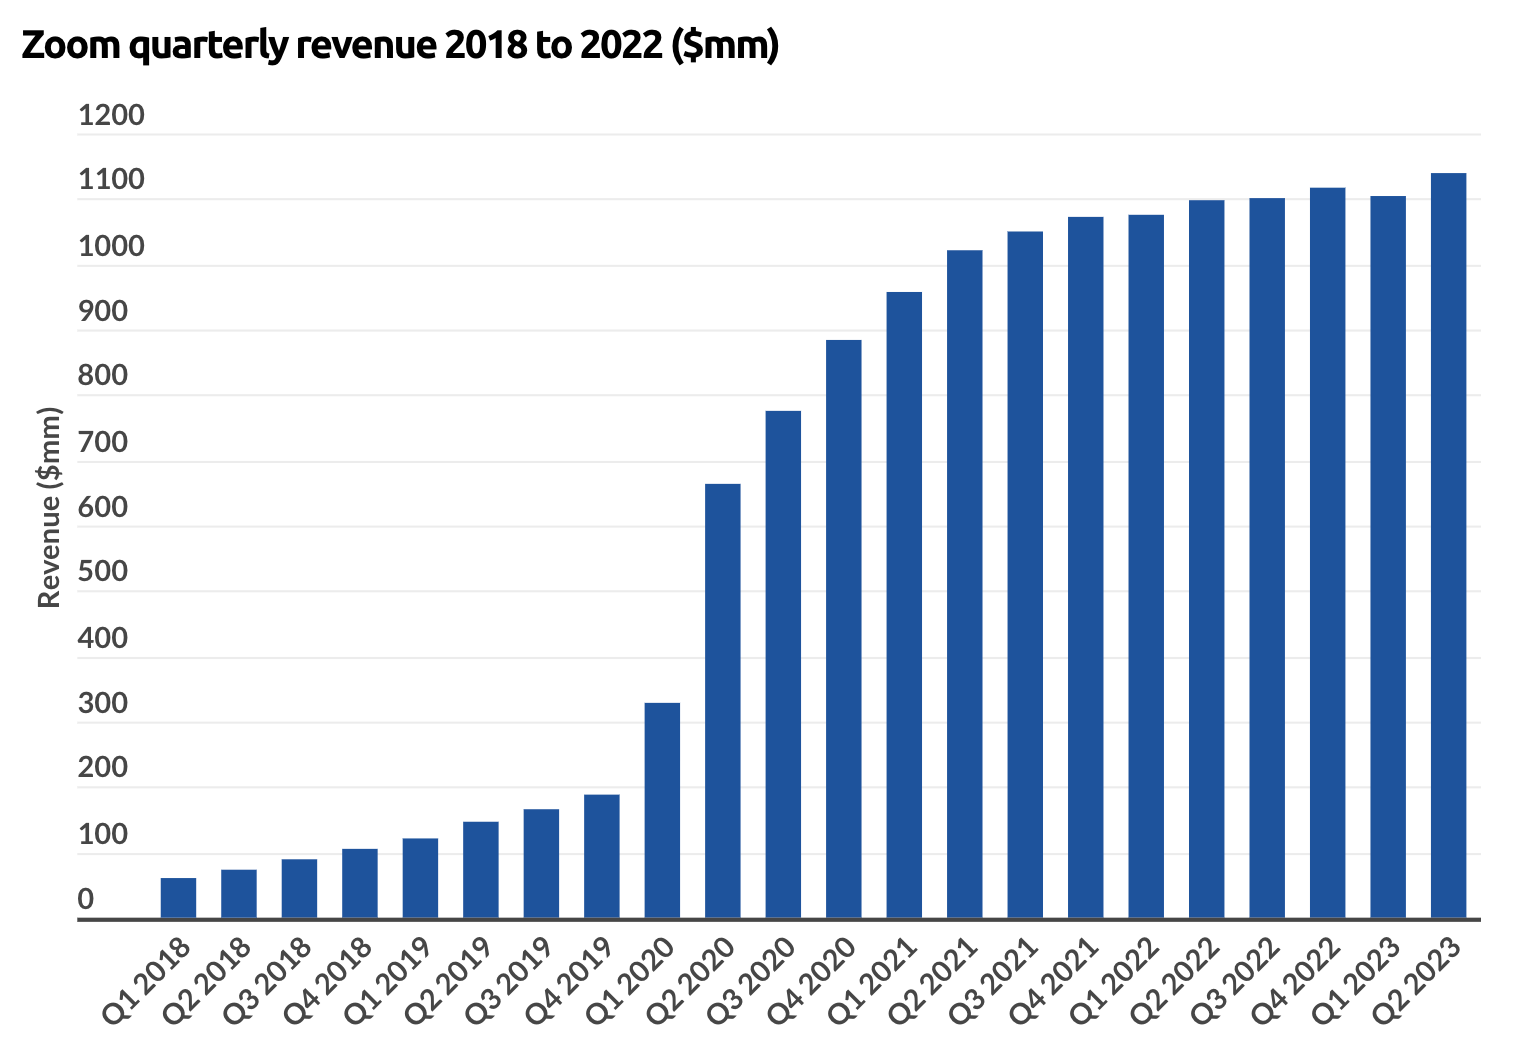Select the Q2 2023 bar
Viewport: 1520px width, 1048px height.
click(x=1449, y=546)
